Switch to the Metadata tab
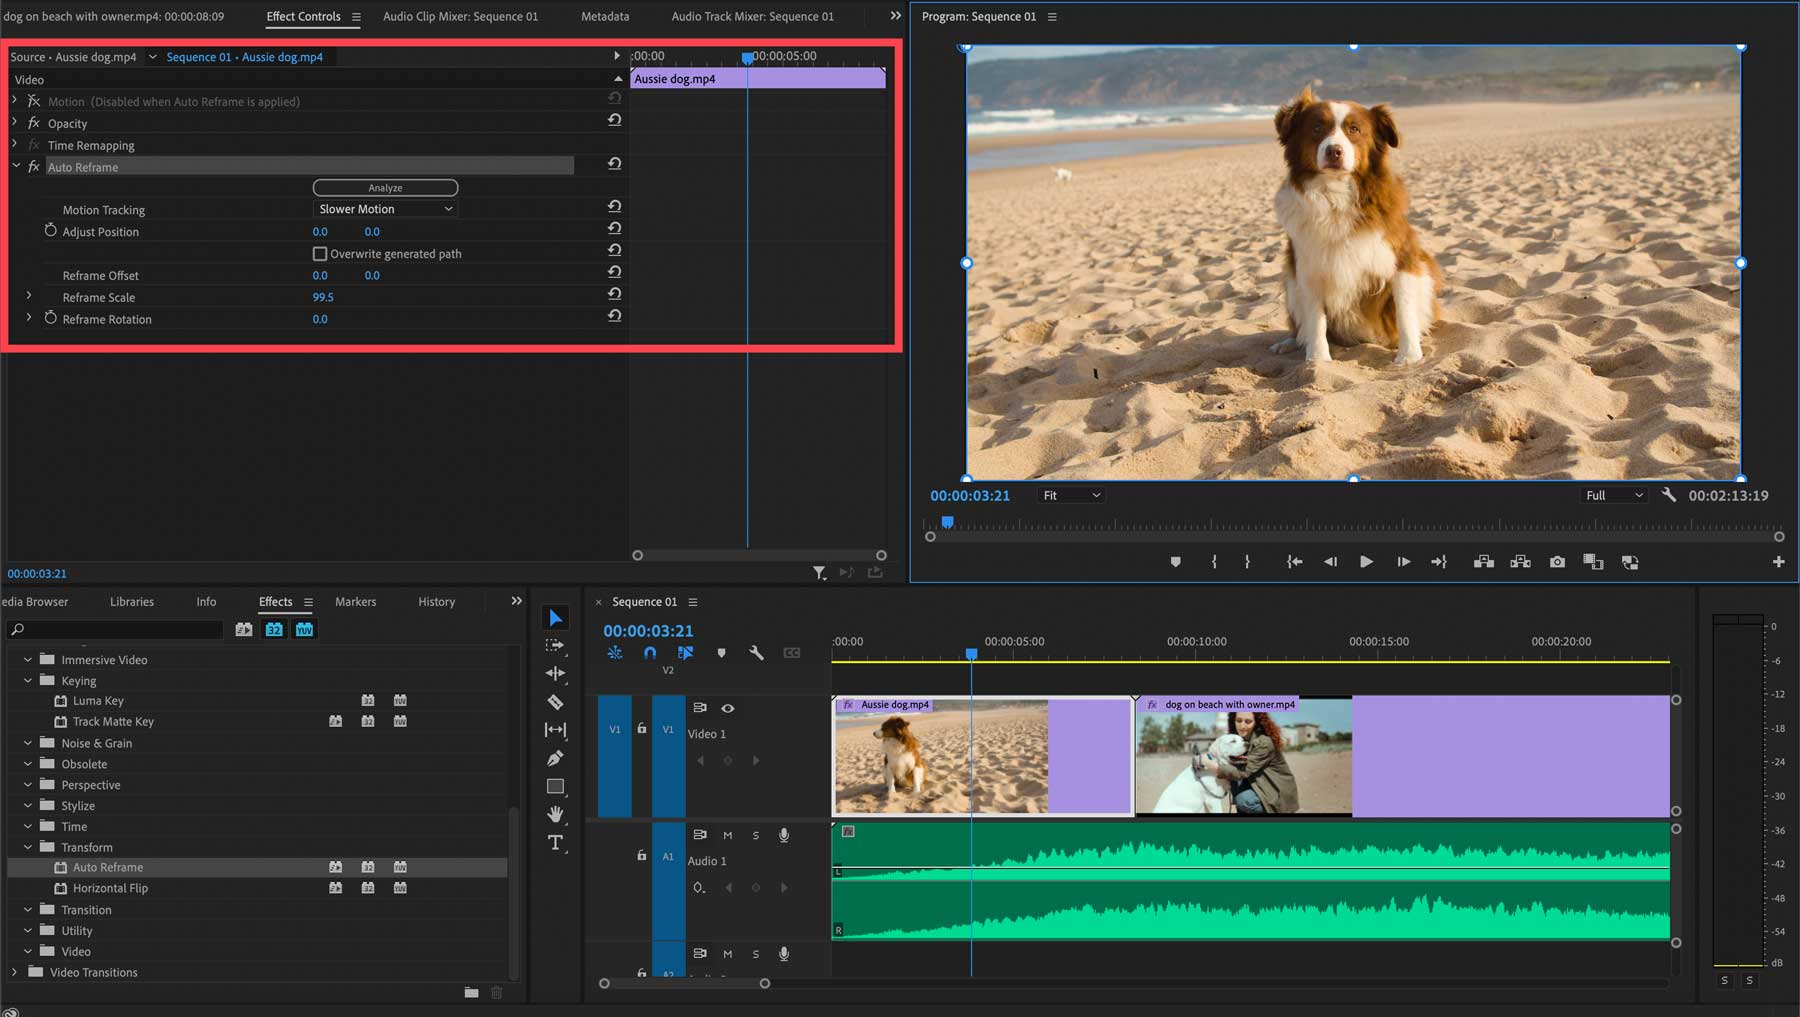 (x=605, y=16)
